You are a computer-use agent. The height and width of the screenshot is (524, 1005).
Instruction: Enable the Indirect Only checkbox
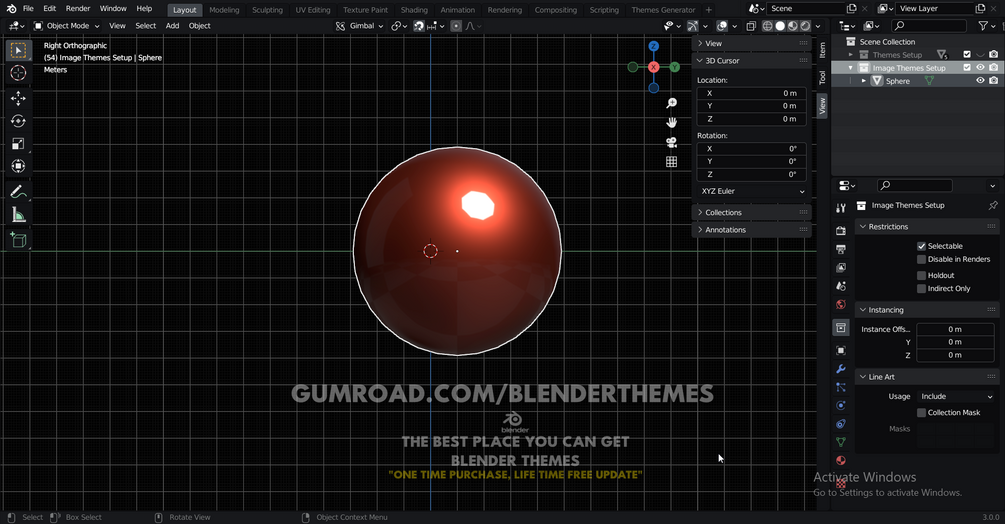point(921,289)
